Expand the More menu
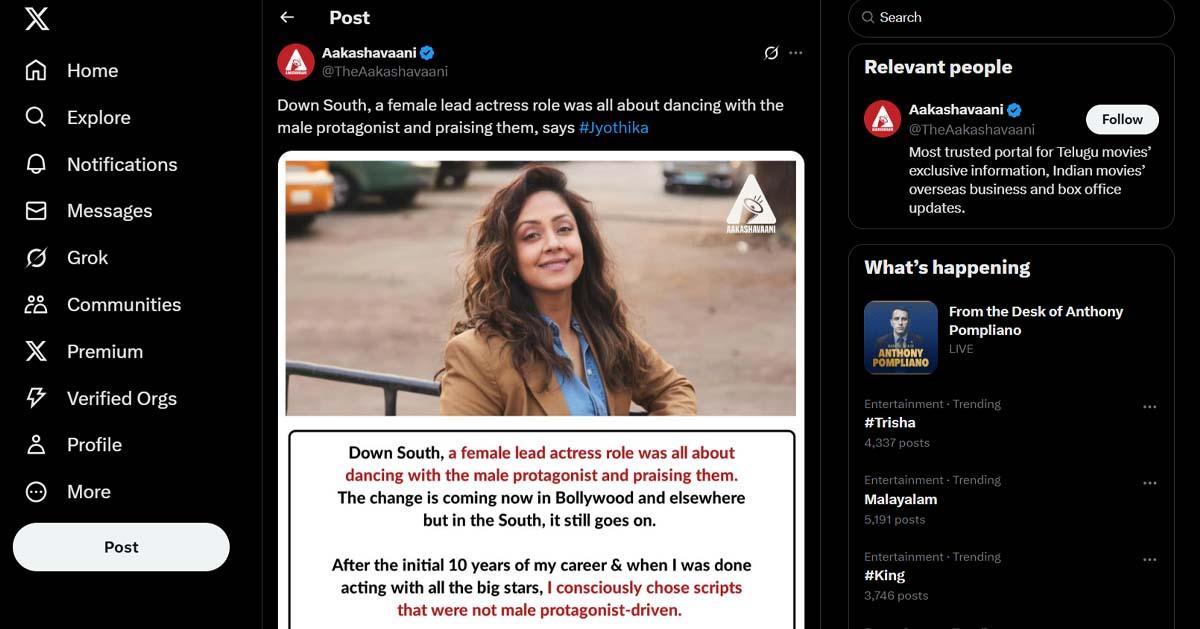 pos(67,492)
